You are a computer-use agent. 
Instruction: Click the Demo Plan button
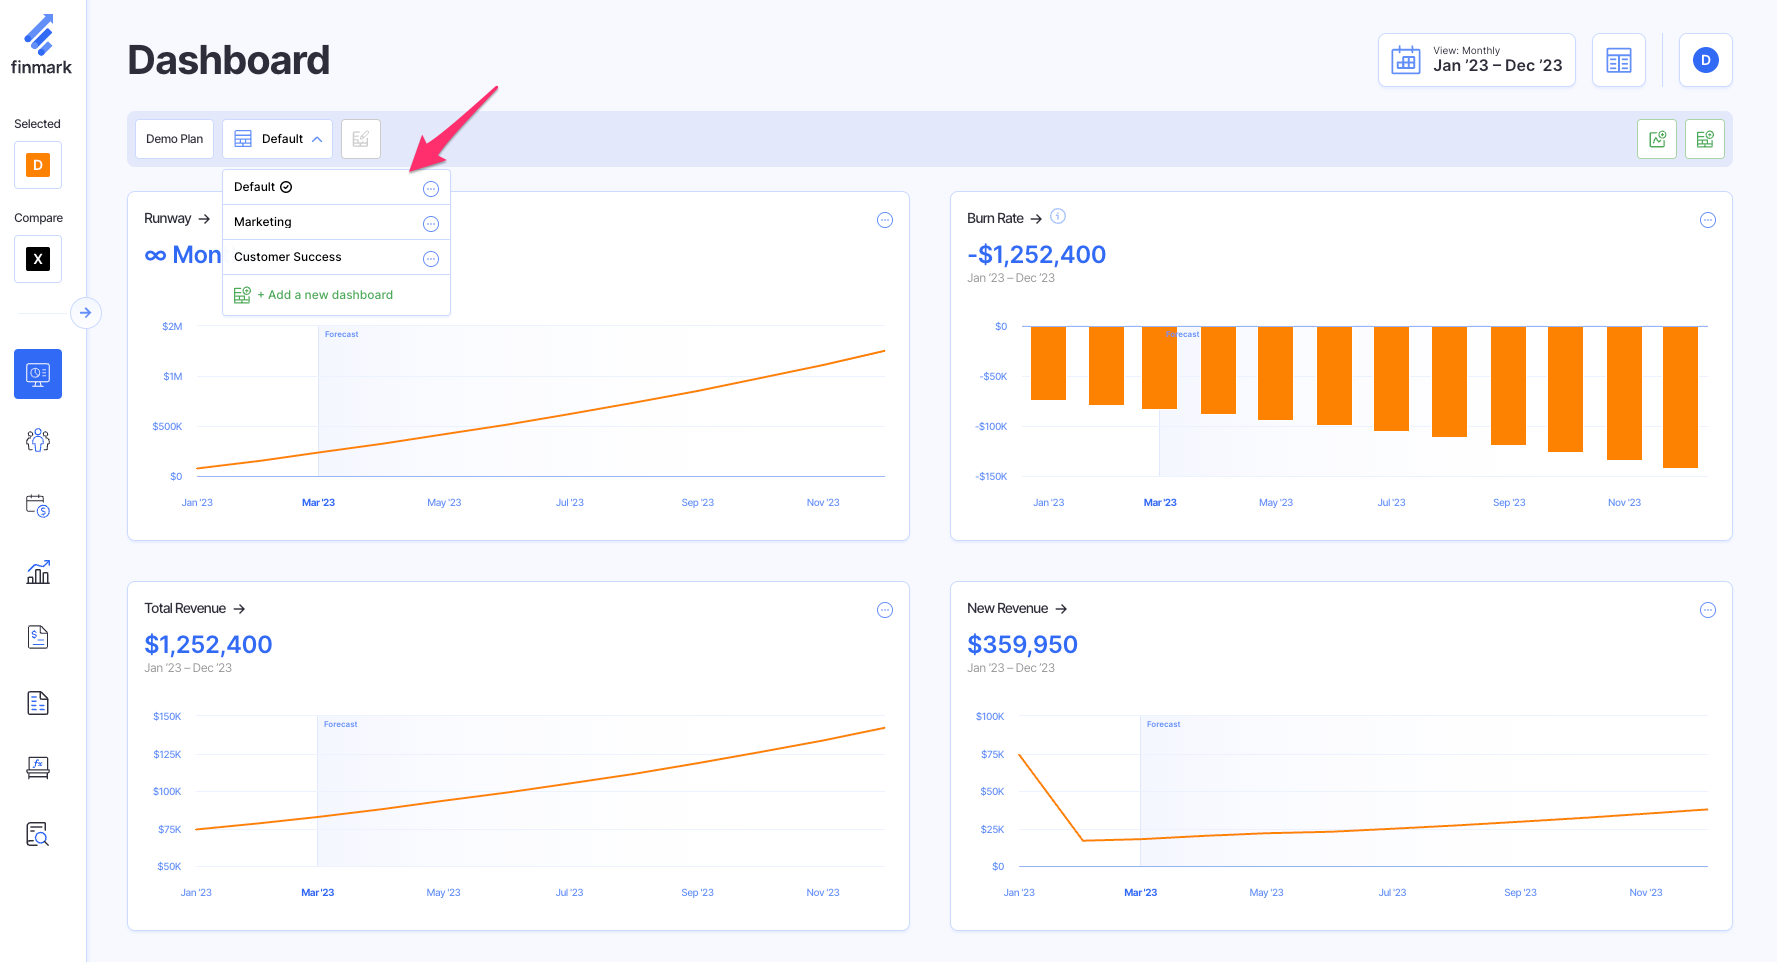pyautogui.click(x=174, y=138)
